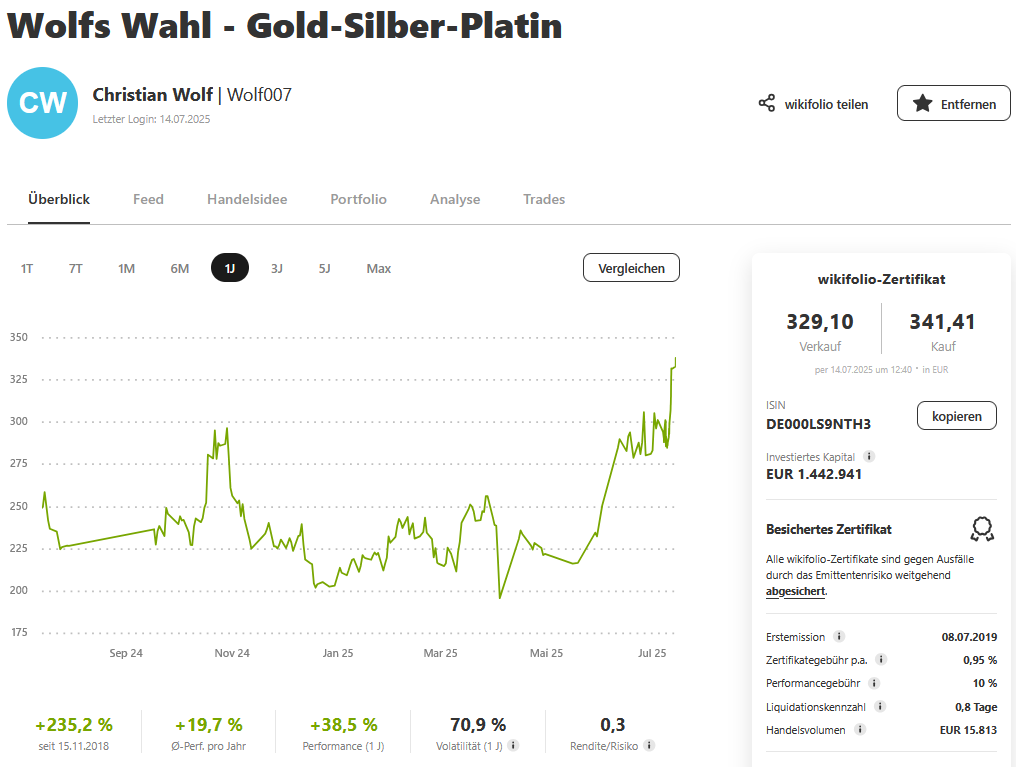Open the Portfolio tab
Screen dimensions: 1016x767
click(358, 199)
